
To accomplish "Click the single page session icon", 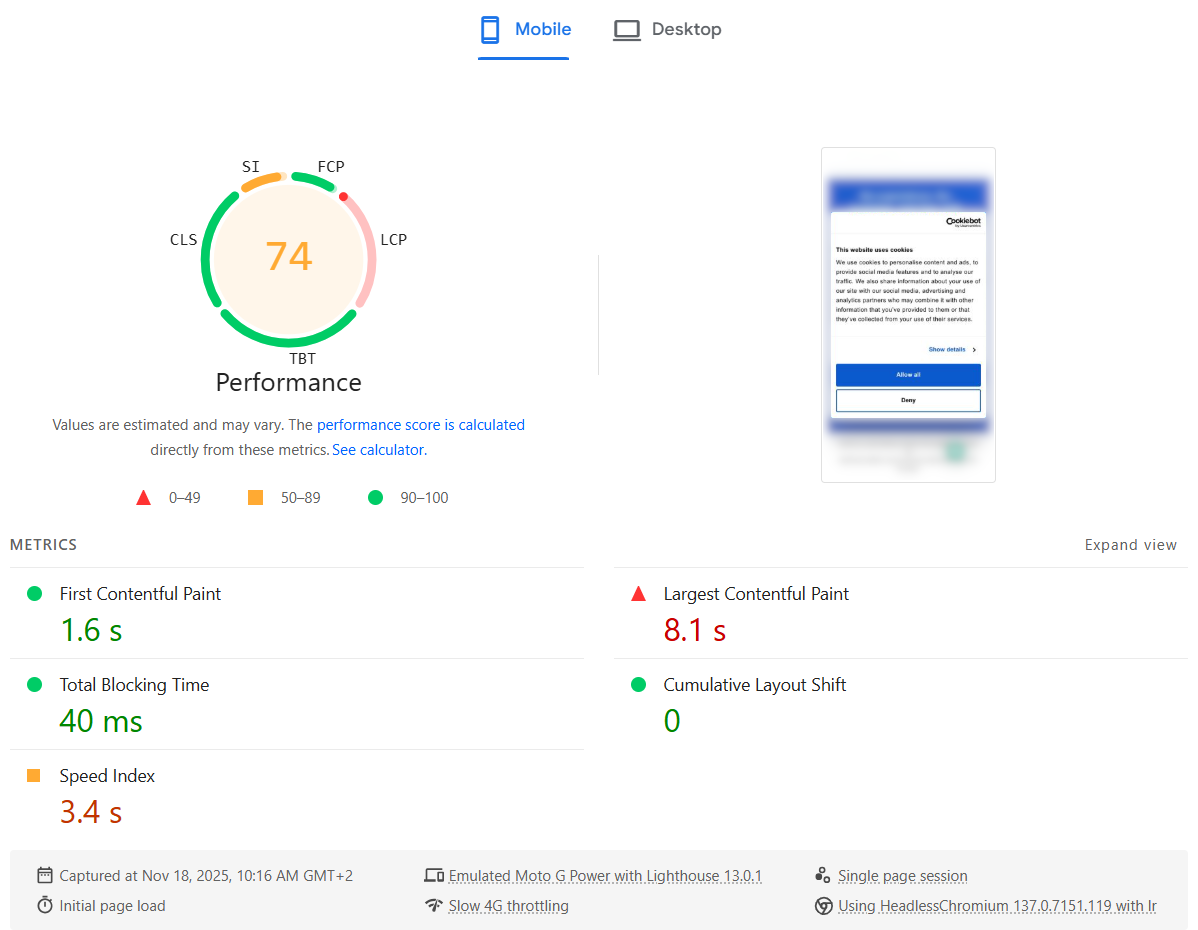I will 823,876.
